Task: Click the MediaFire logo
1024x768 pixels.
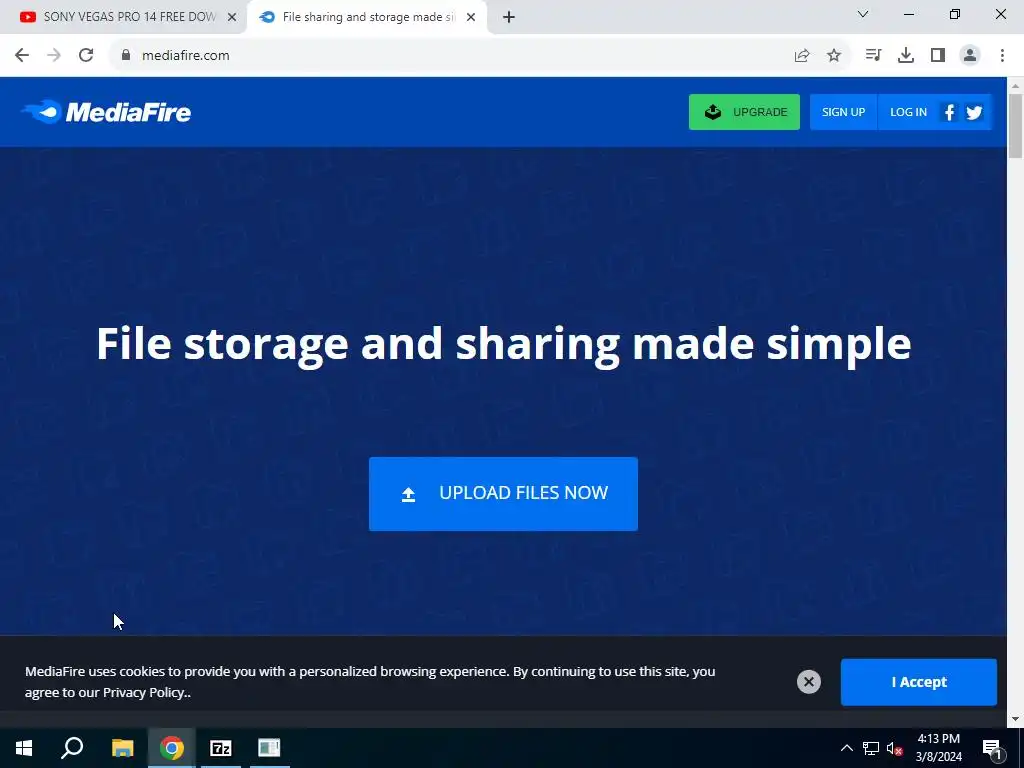Action: tap(106, 112)
